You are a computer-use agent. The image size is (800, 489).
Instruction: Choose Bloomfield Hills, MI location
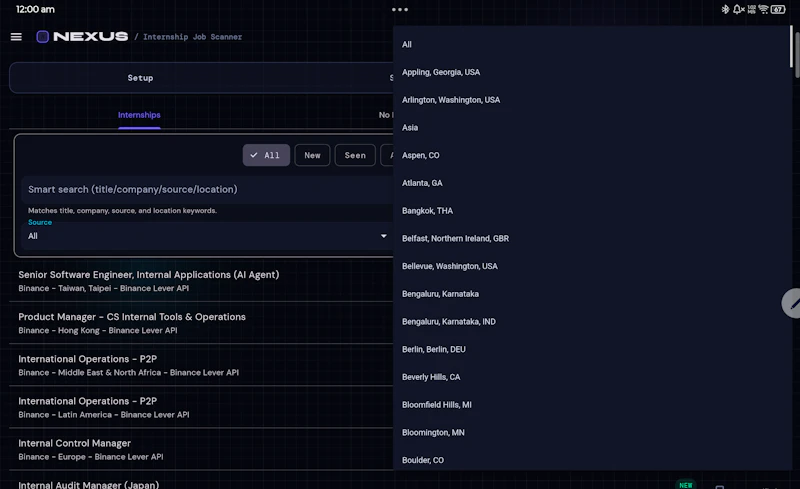[x=592, y=405]
